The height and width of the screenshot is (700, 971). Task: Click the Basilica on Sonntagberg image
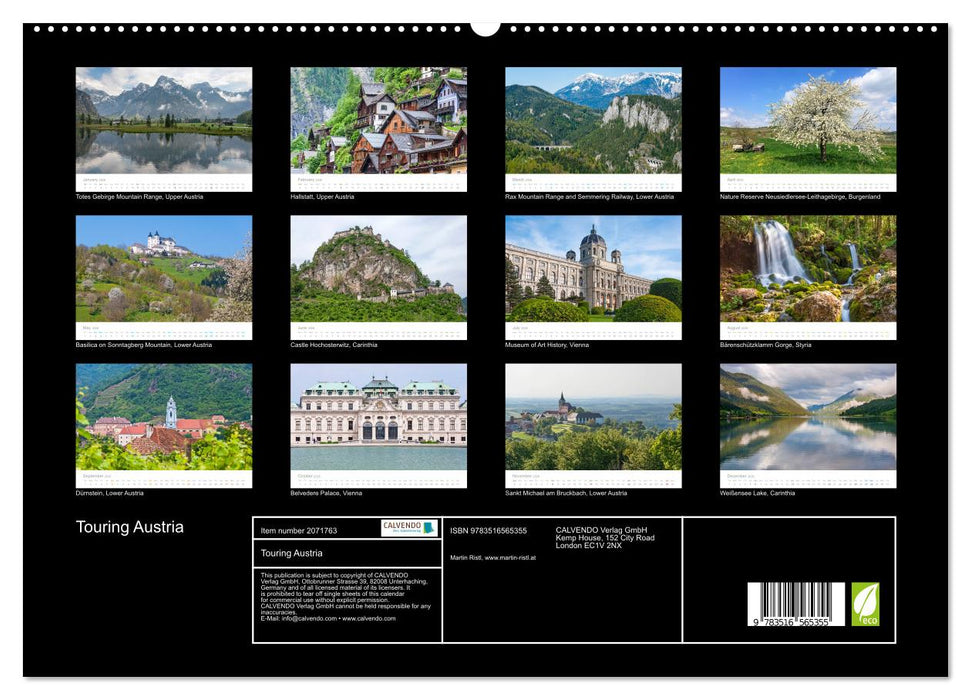164,275
